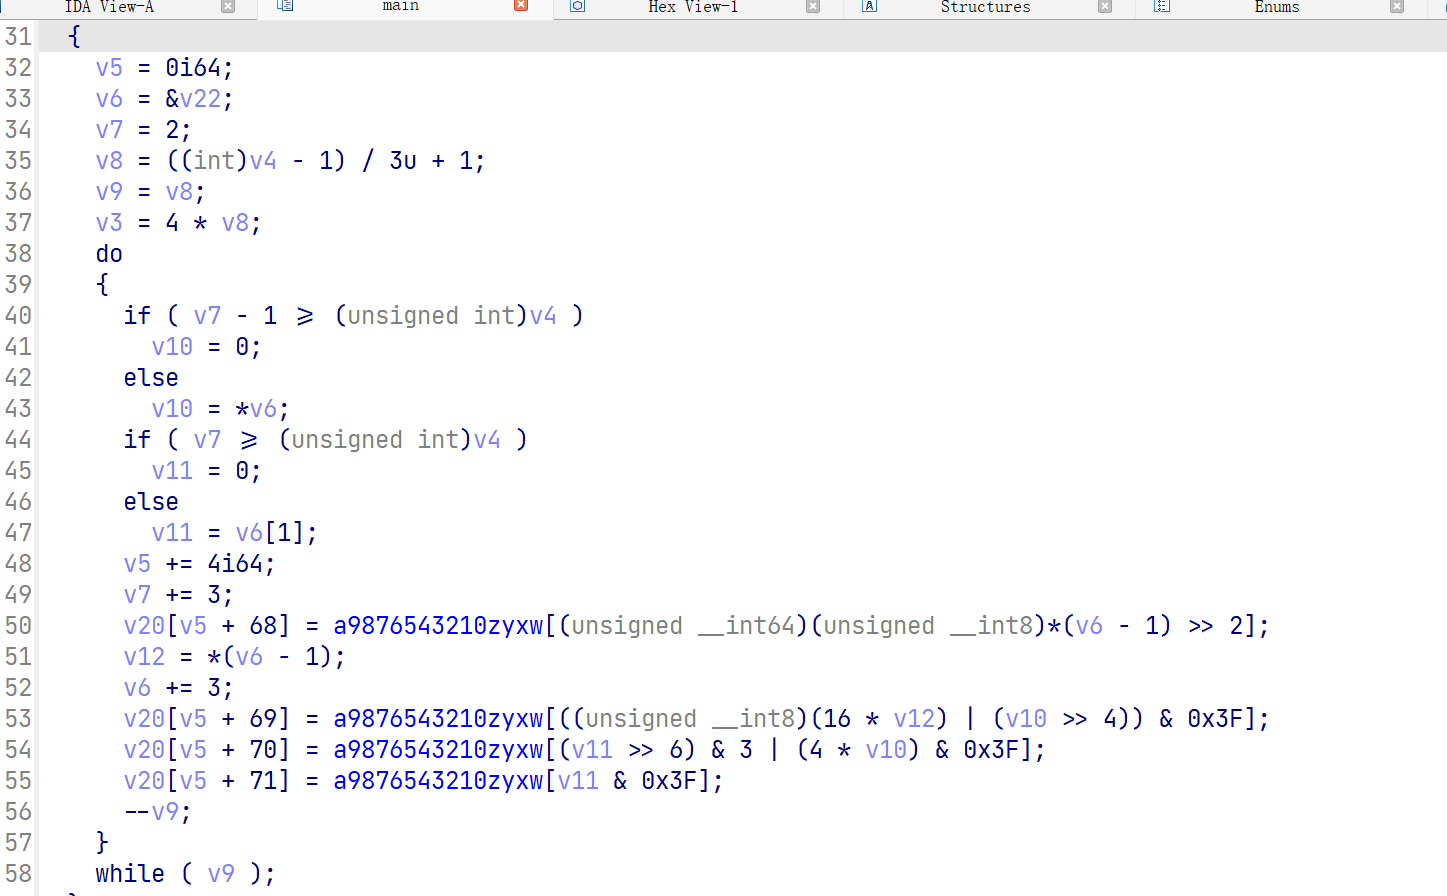The image size is (1447, 896).
Task: Close the main pseudocode tab
Action: pyautogui.click(x=521, y=7)
